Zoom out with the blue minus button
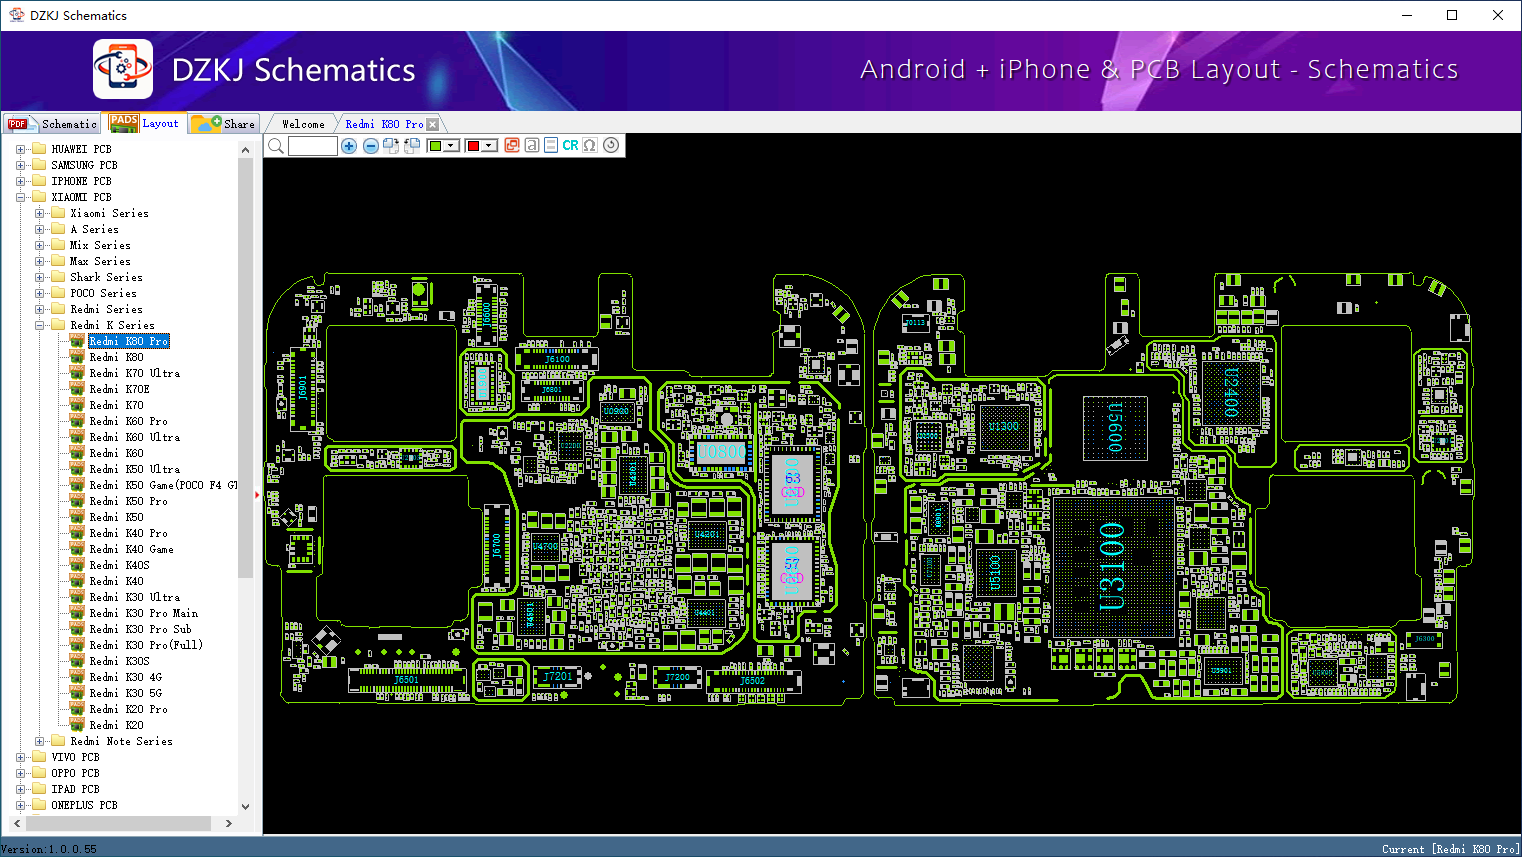 coord(370,146)
